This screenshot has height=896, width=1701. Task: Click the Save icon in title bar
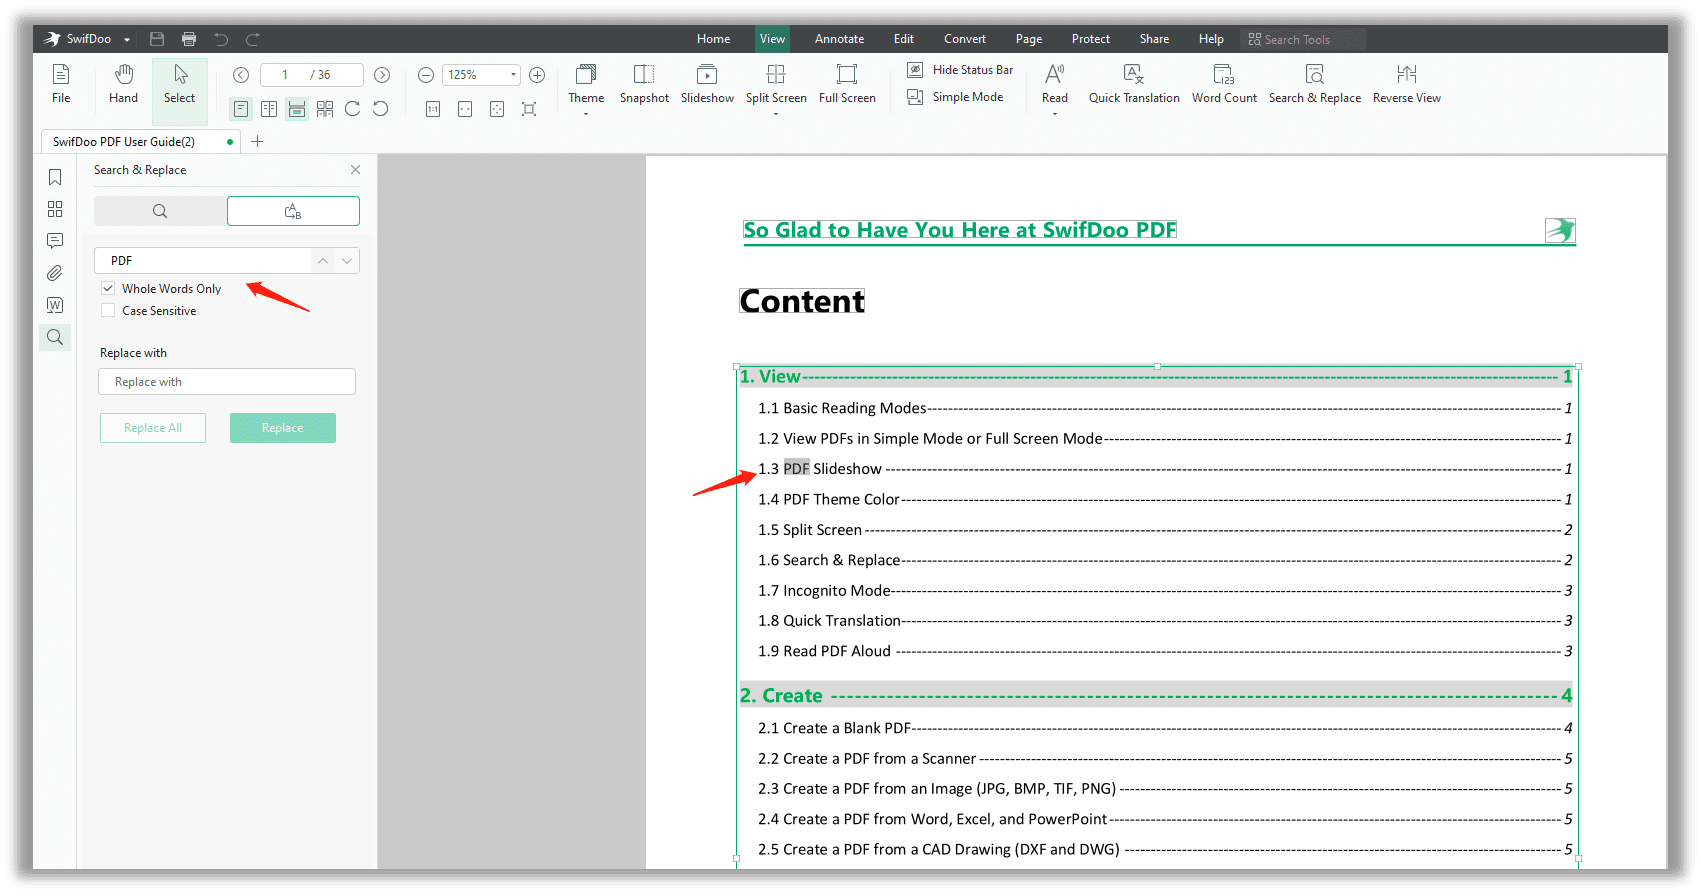[x=157, y=39]
